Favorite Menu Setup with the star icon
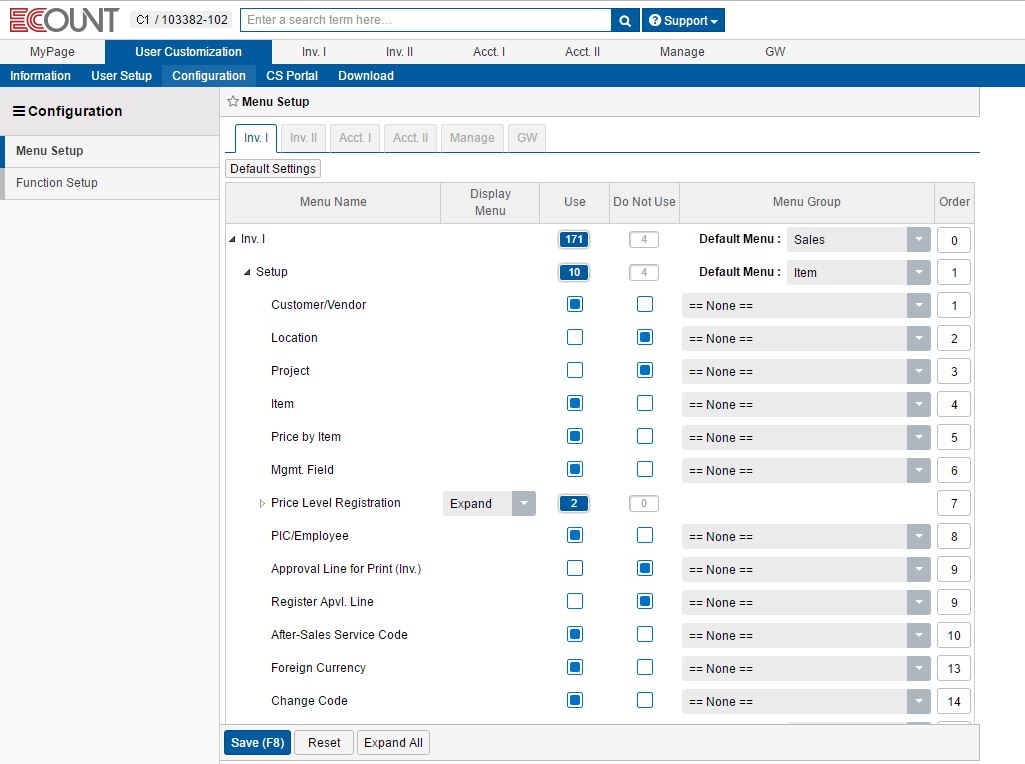Viewport: 1025px width, 764px height. coord(233,101)
